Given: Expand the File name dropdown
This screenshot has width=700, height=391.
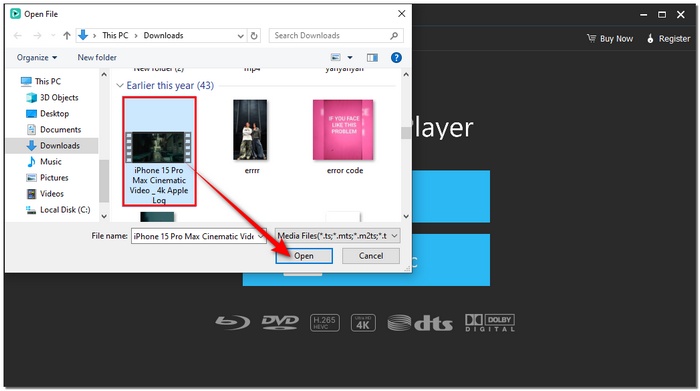Looking at the screenshot, I should coord(261,237).
